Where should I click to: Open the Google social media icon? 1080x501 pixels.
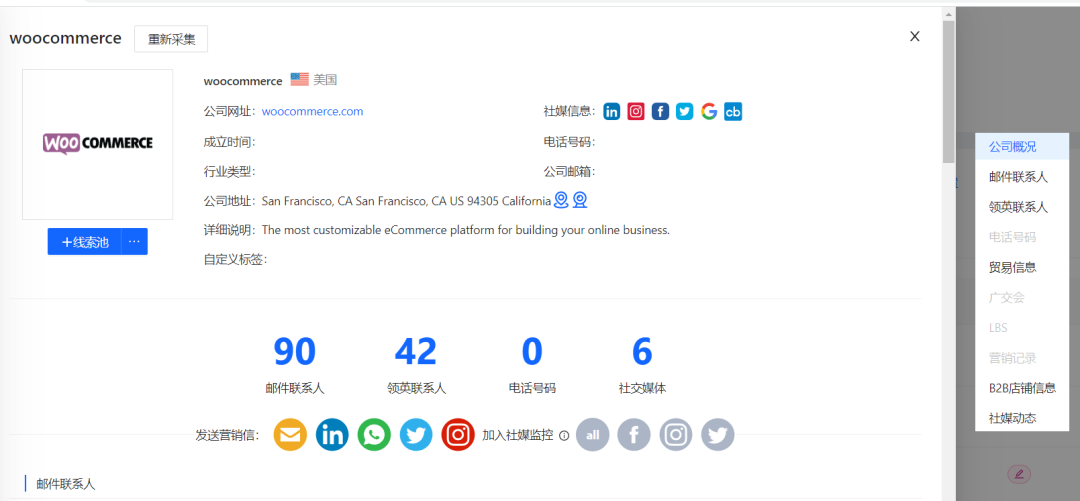709,112
